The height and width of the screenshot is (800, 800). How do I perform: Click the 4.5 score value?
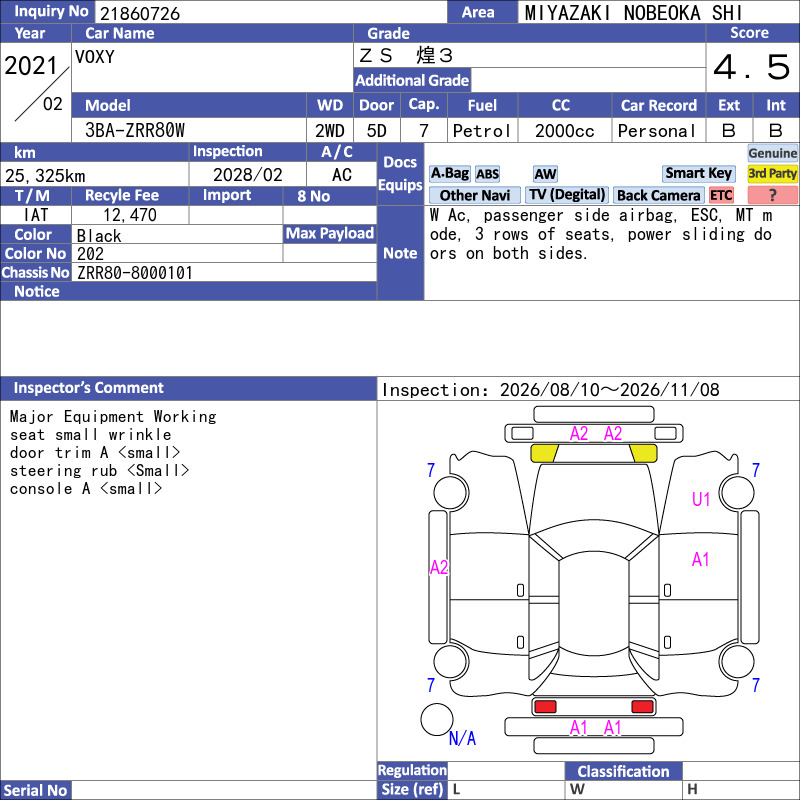coord(752,67)
